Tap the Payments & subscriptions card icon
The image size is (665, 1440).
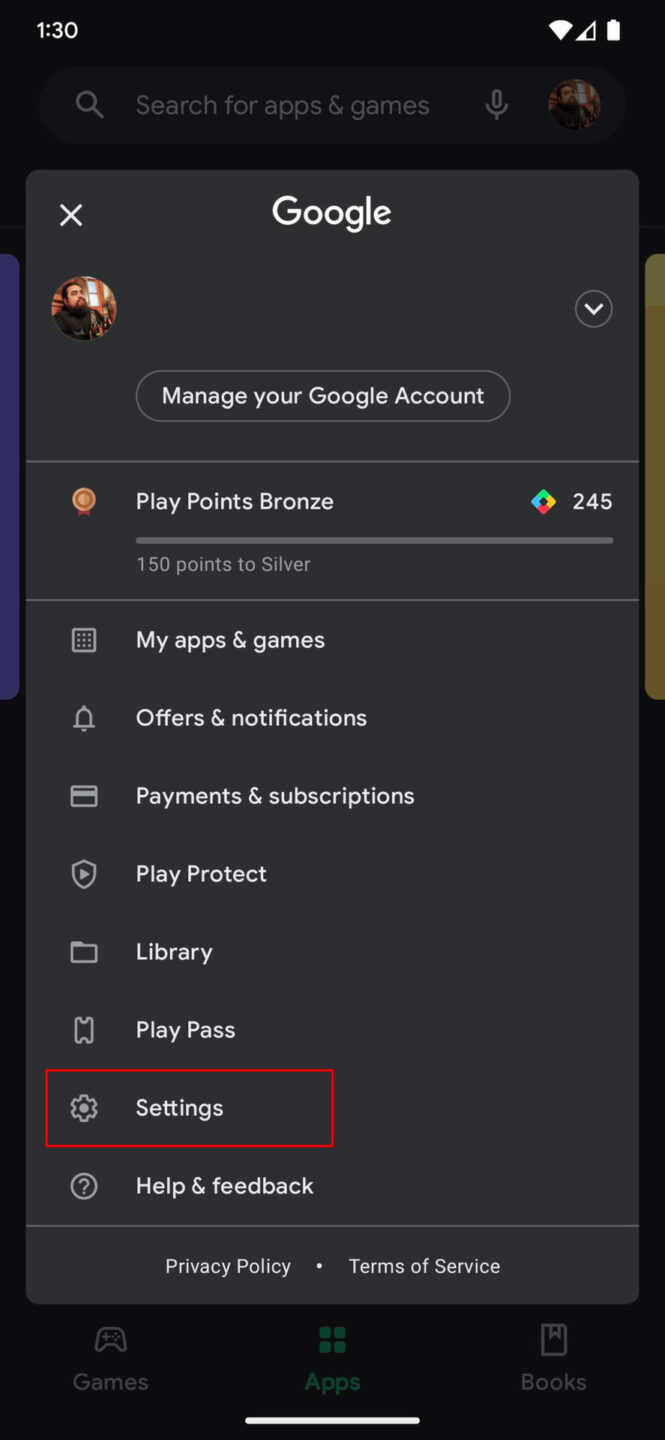[x=84, y=796]
